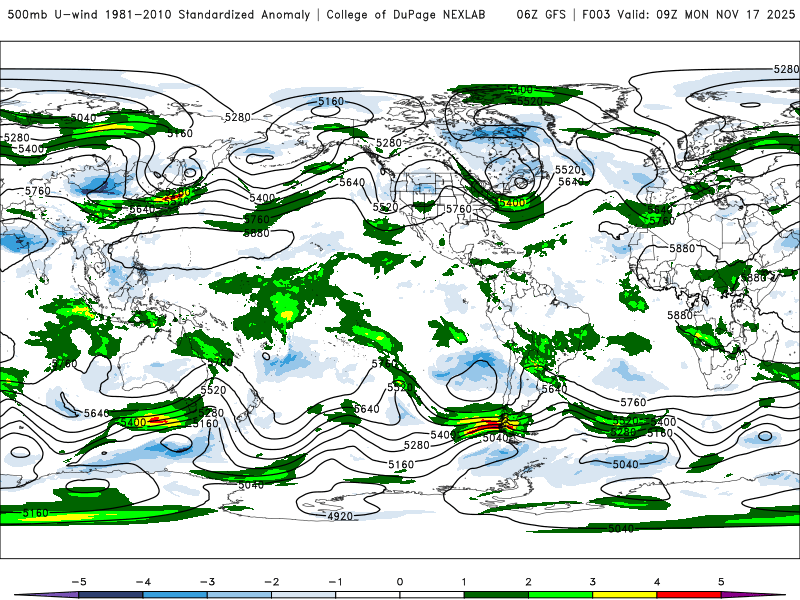Click the '0' color scale label
The height and width of the screenshot is (600, 800).
pyautogui.click(x=400, y=582)
